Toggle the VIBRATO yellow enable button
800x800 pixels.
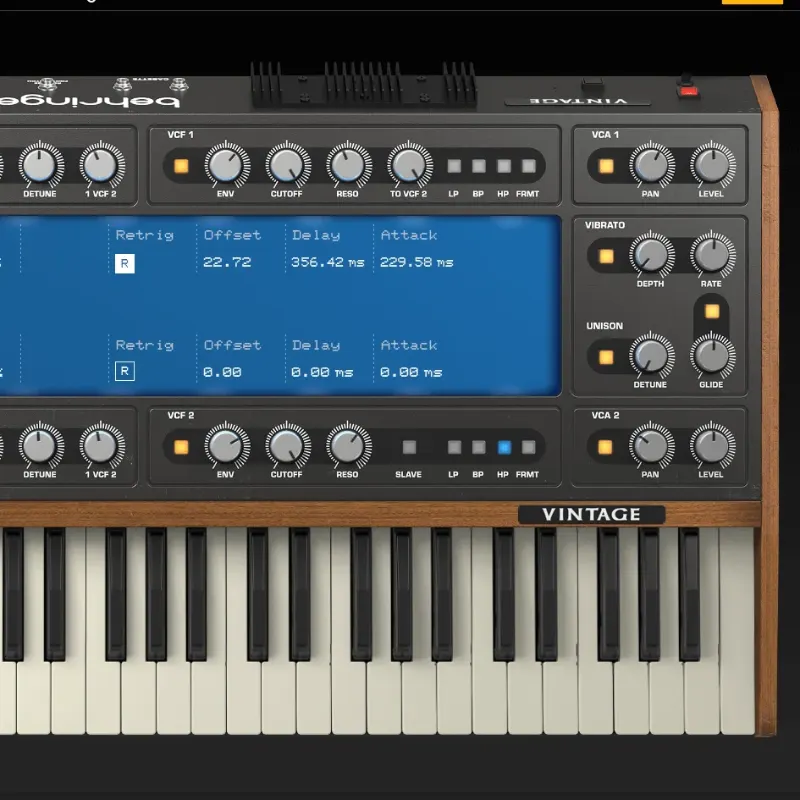(x=606, y=256)
